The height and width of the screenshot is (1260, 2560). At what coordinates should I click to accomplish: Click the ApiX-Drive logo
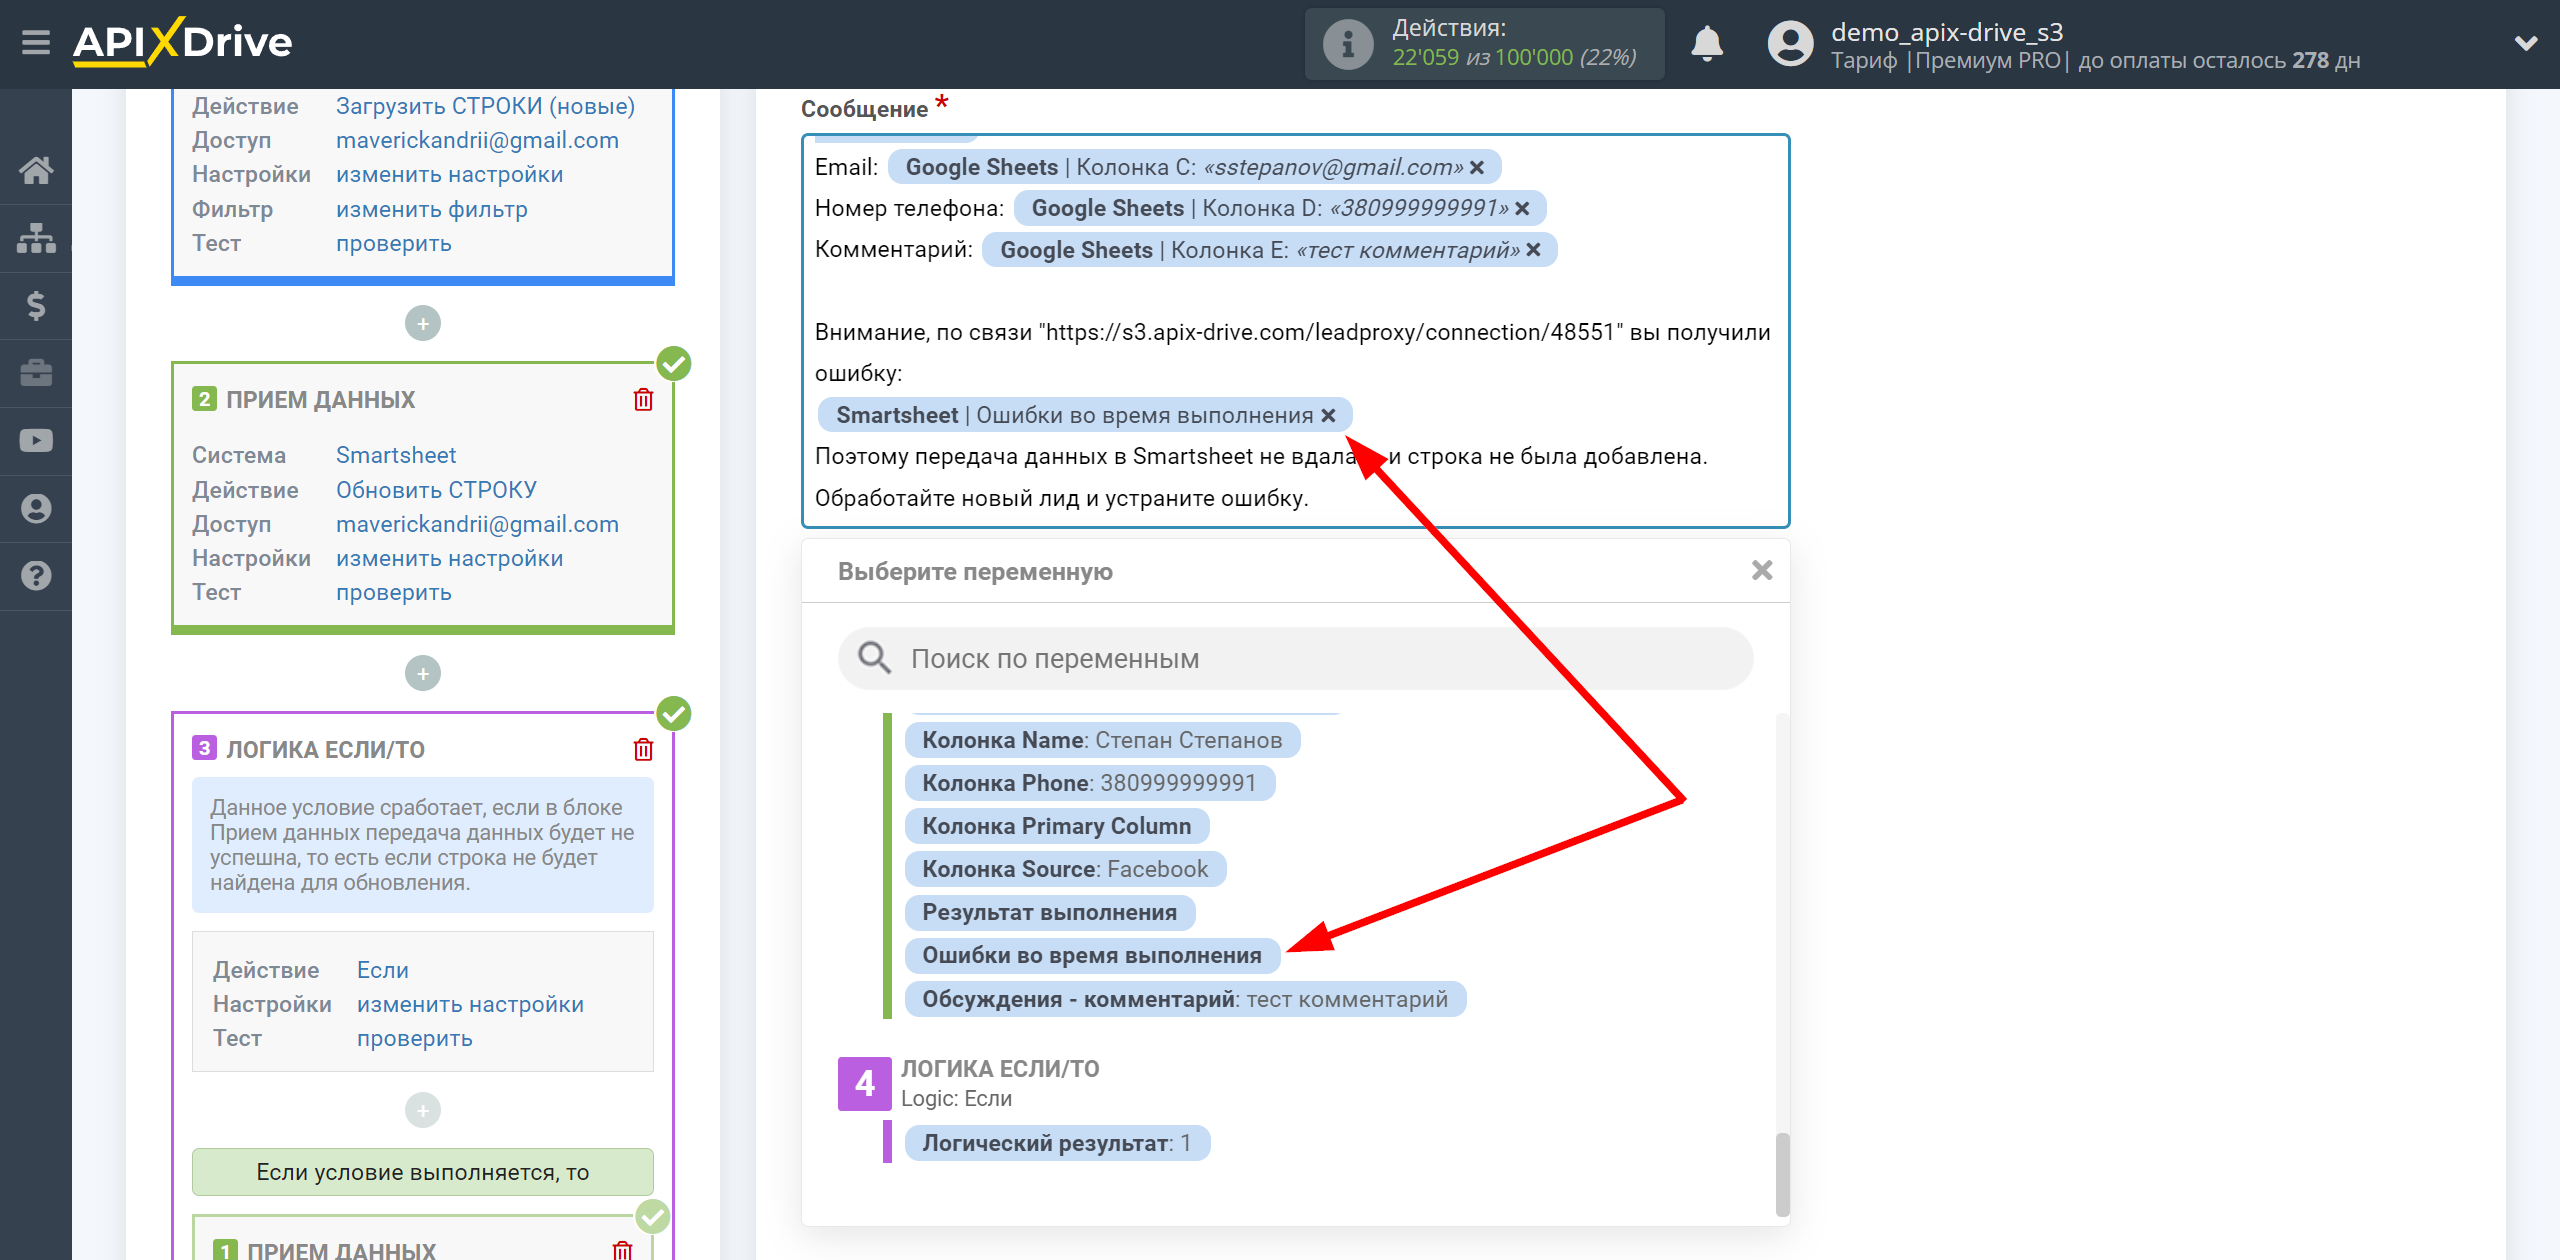click(x=182, y=43)
